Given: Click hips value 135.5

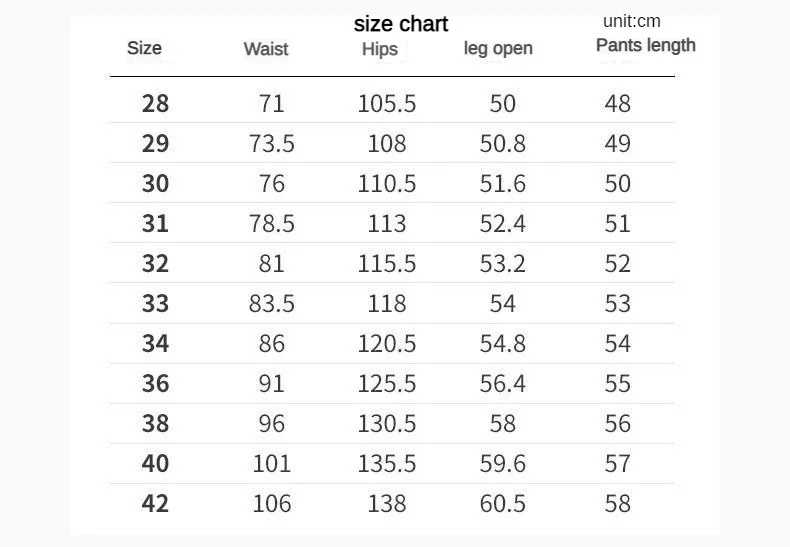Looking at the screenshot, I should pos(387,463).
